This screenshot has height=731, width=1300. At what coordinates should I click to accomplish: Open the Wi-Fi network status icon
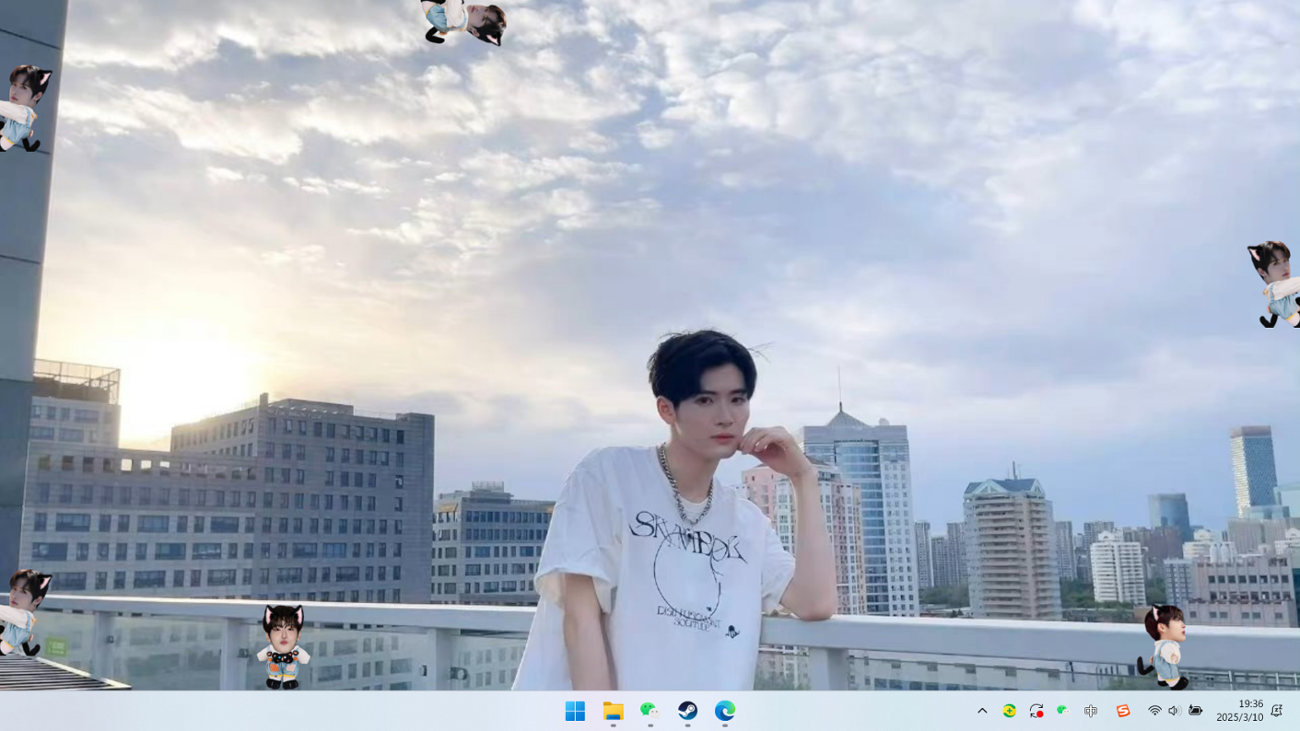coord(1154,711)
